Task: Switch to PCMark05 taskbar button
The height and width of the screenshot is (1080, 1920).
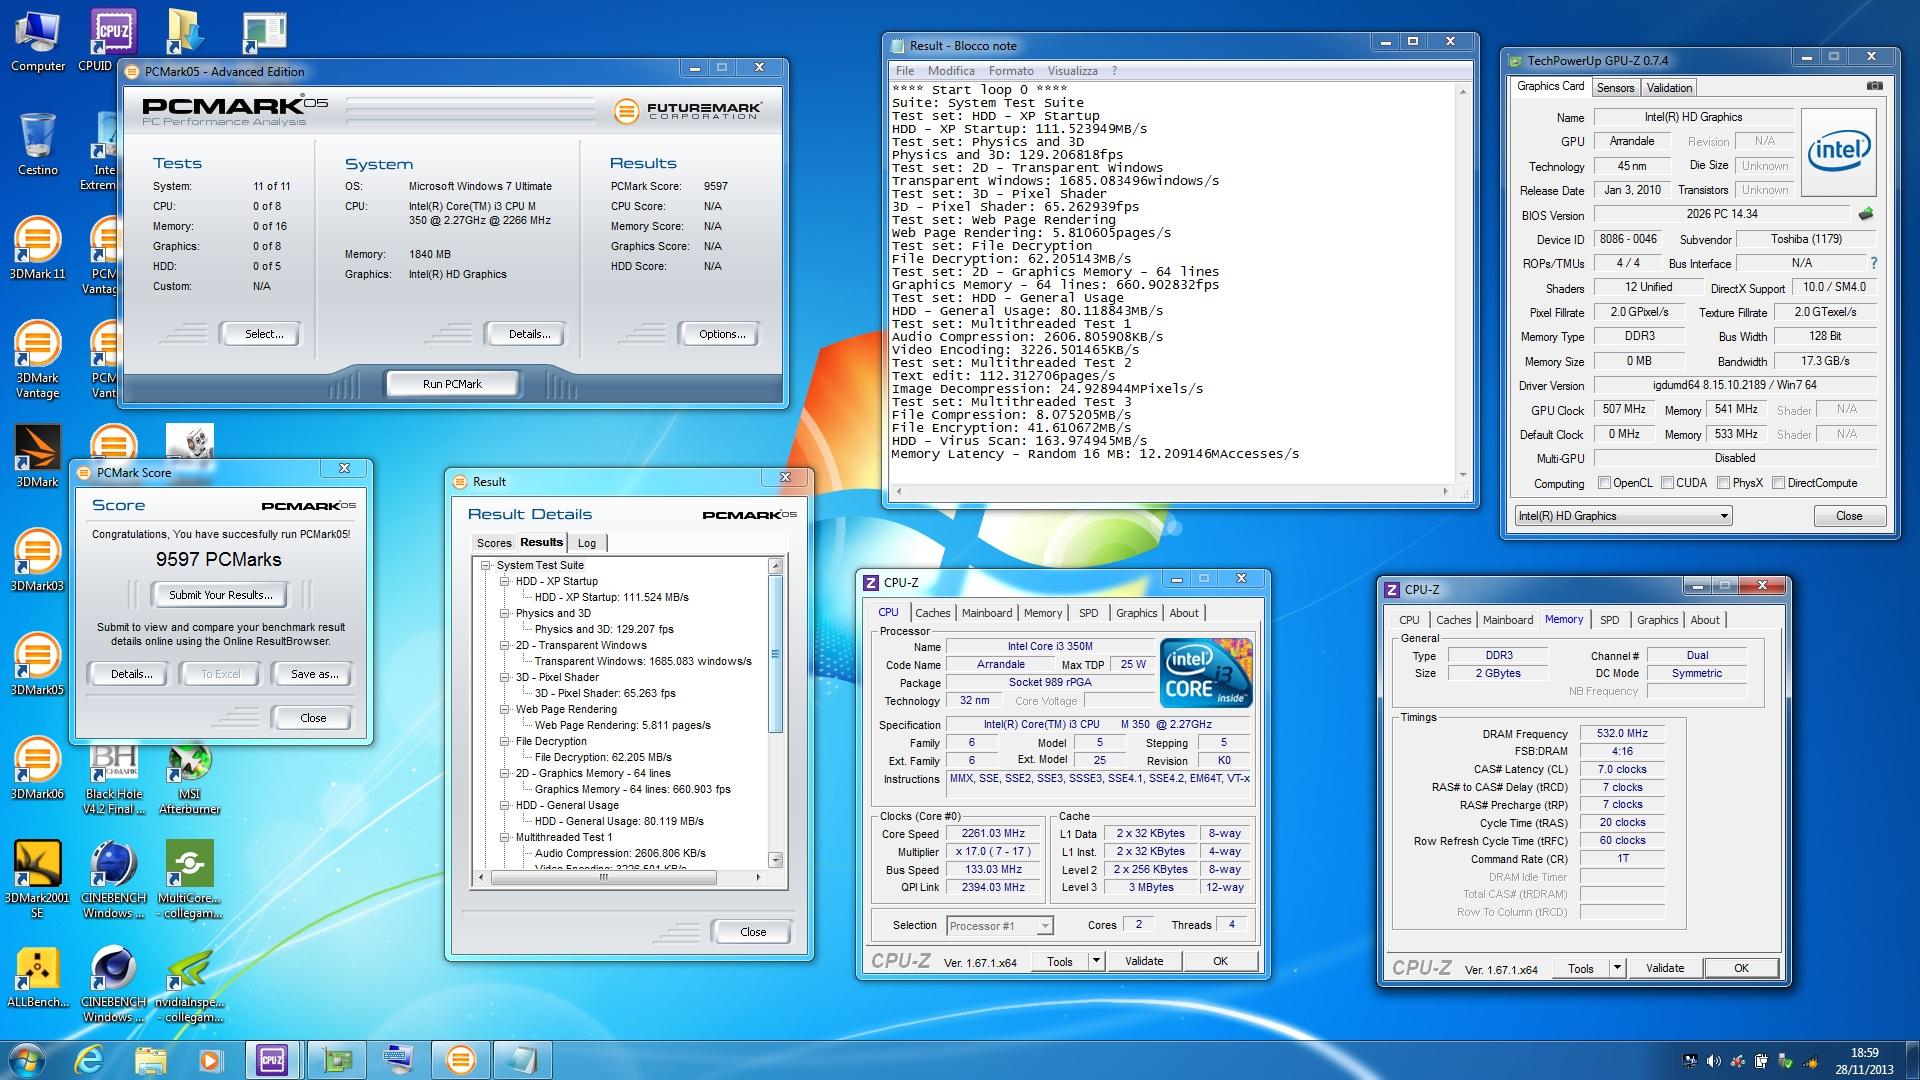Action: tap(460, 1060)
